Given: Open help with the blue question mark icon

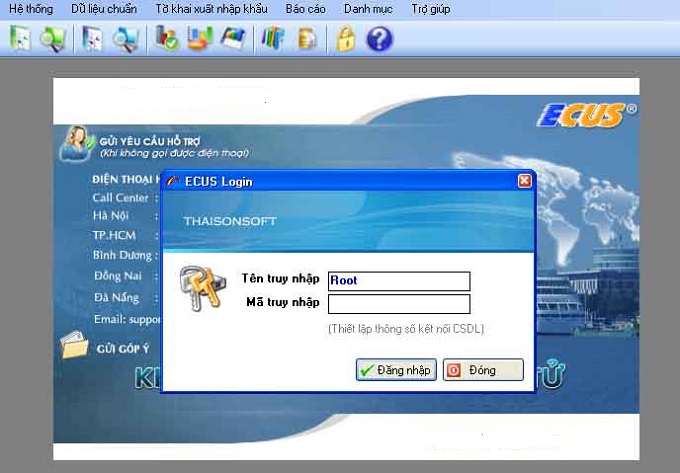Looking at the screenshot, I should (x=379, y=39).
